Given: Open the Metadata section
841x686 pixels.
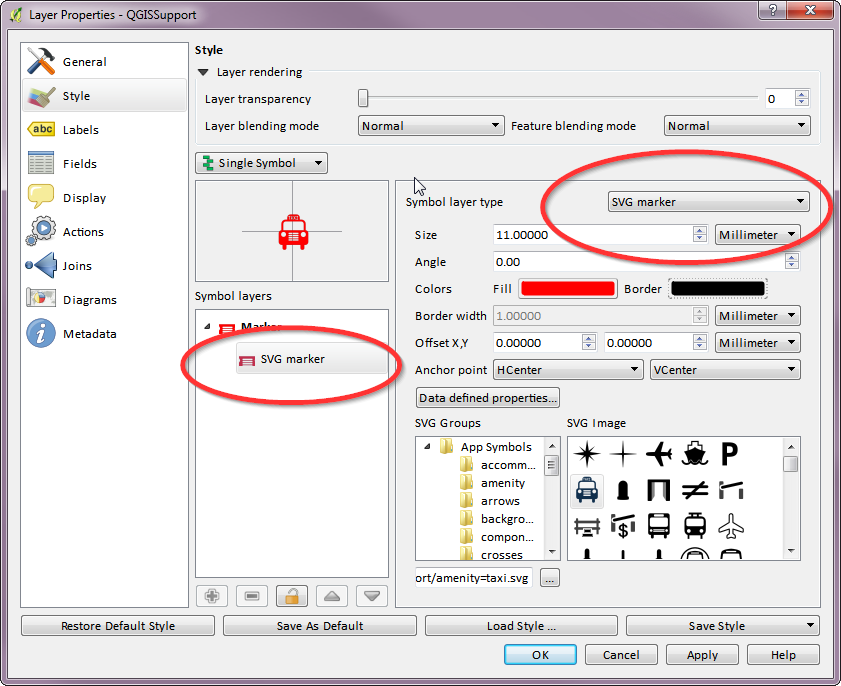Looking at the screenshot, I should (x=105, y=334).
